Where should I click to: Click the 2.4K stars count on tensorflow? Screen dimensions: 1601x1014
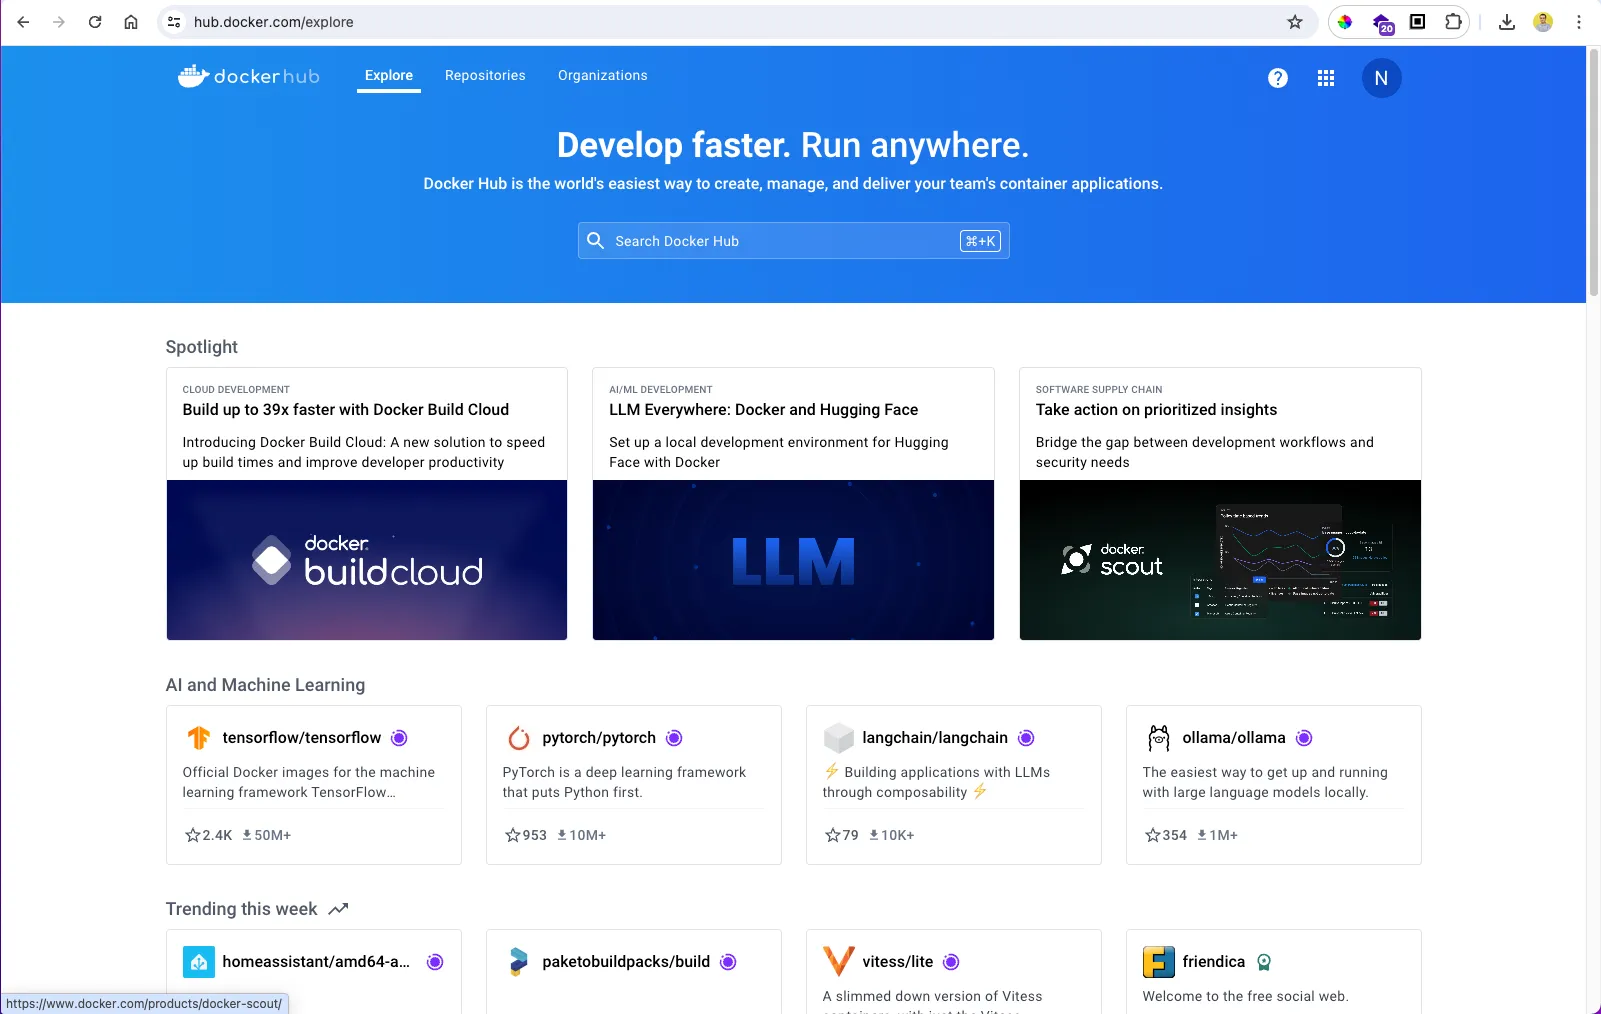(209, 835)
